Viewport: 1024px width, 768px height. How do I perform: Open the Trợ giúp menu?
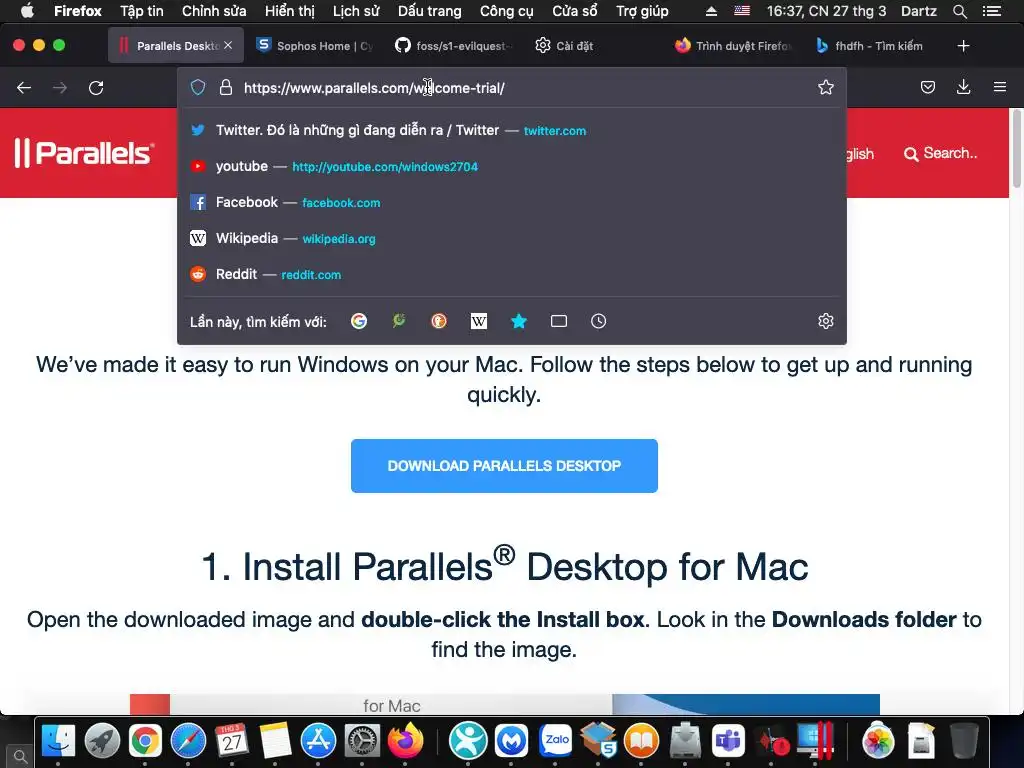coord(642,11)
